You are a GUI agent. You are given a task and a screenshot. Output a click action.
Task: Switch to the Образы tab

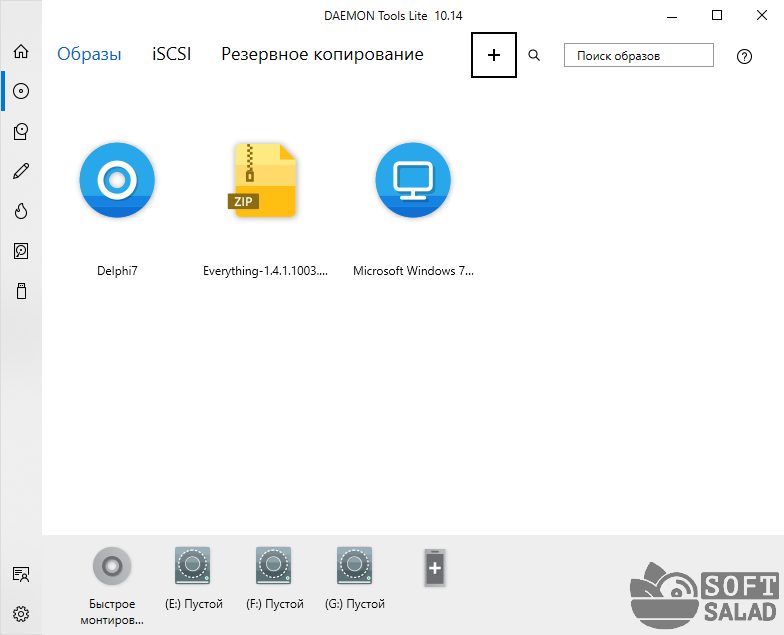[89, 54]
